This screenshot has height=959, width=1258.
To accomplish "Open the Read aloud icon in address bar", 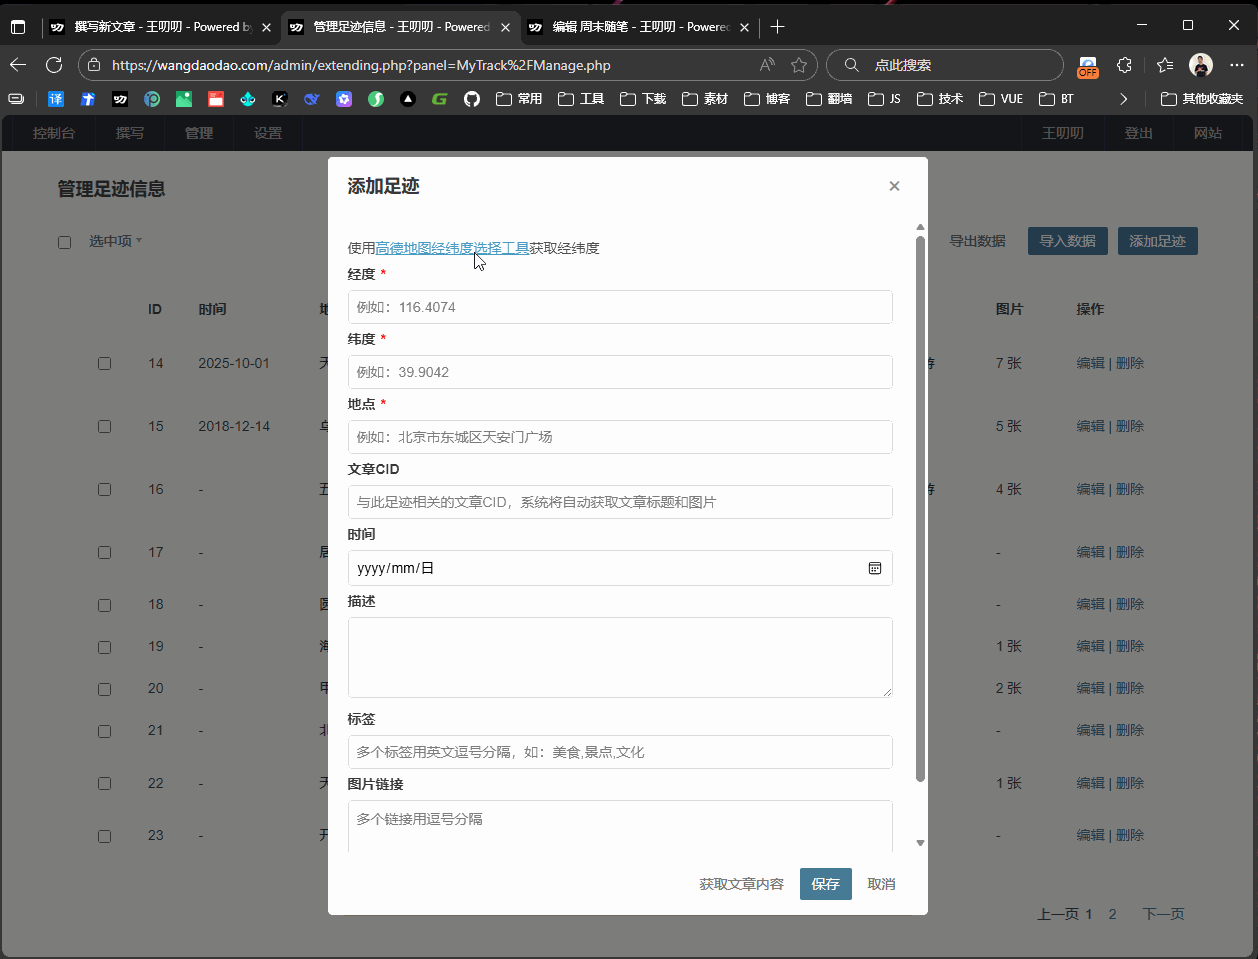I will pyautogui.click(x=767, y=65).
